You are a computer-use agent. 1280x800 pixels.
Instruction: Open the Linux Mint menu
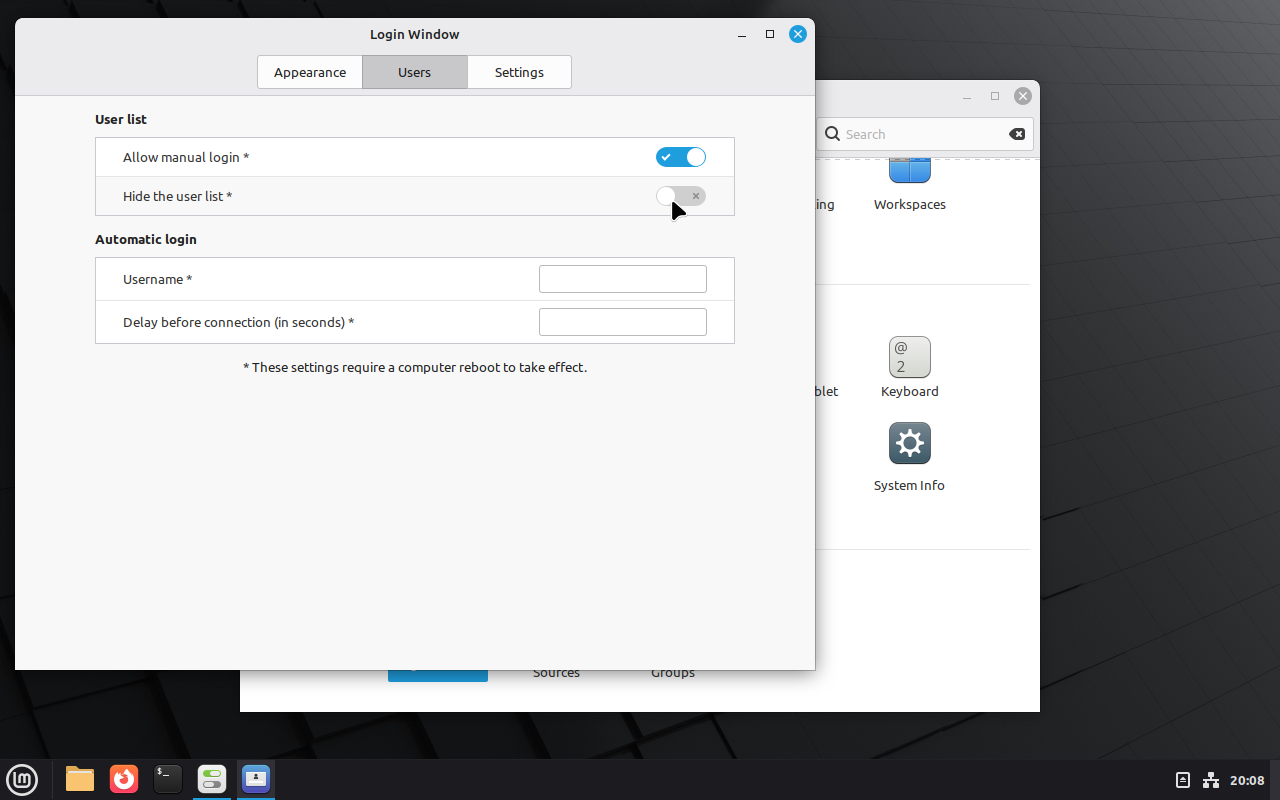click(22, 779)
